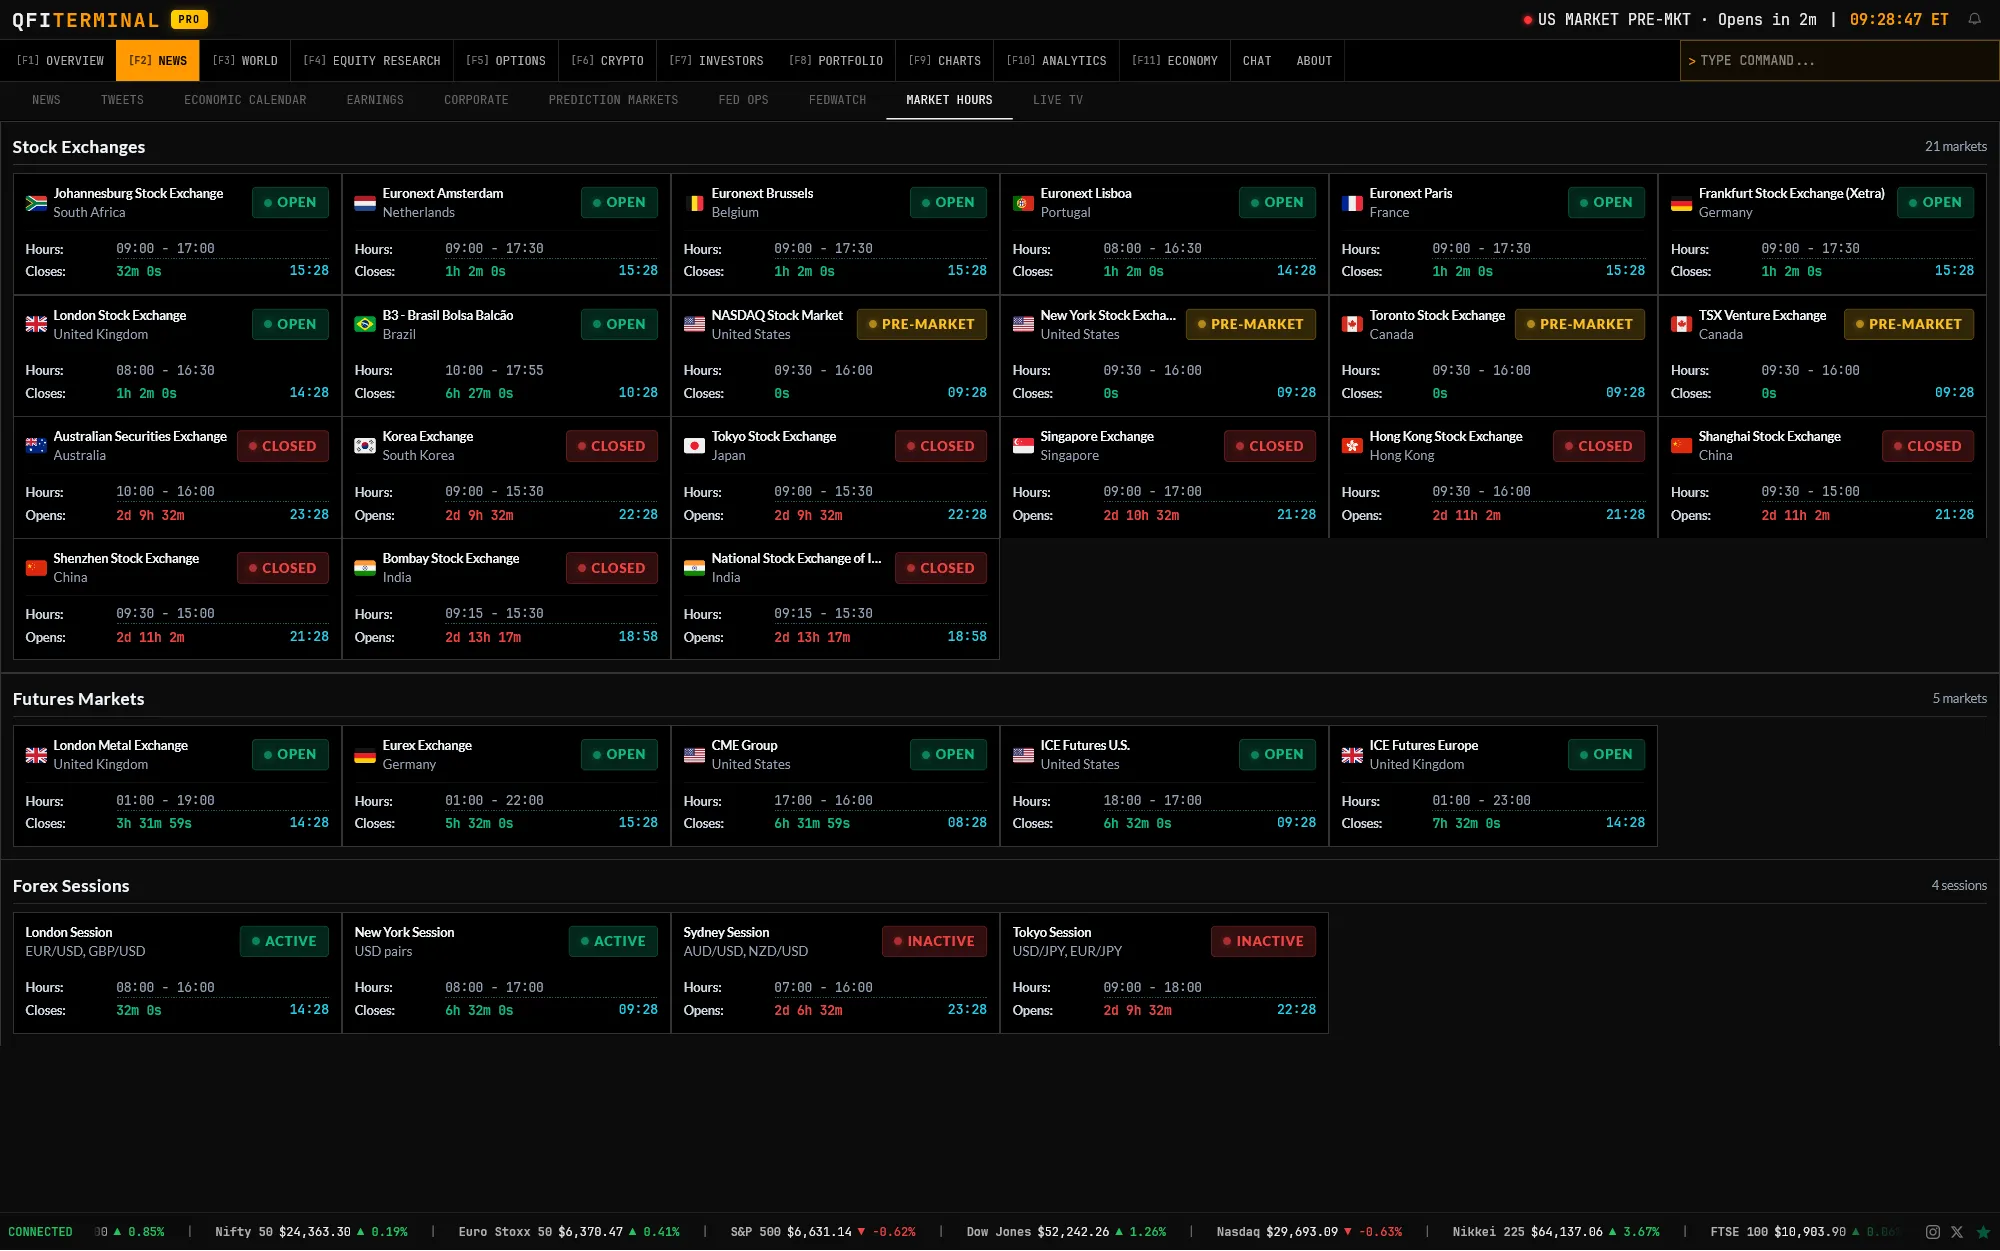
Task: Click the Germany flag on Eurex Exchange
Action: click(365, 755)
